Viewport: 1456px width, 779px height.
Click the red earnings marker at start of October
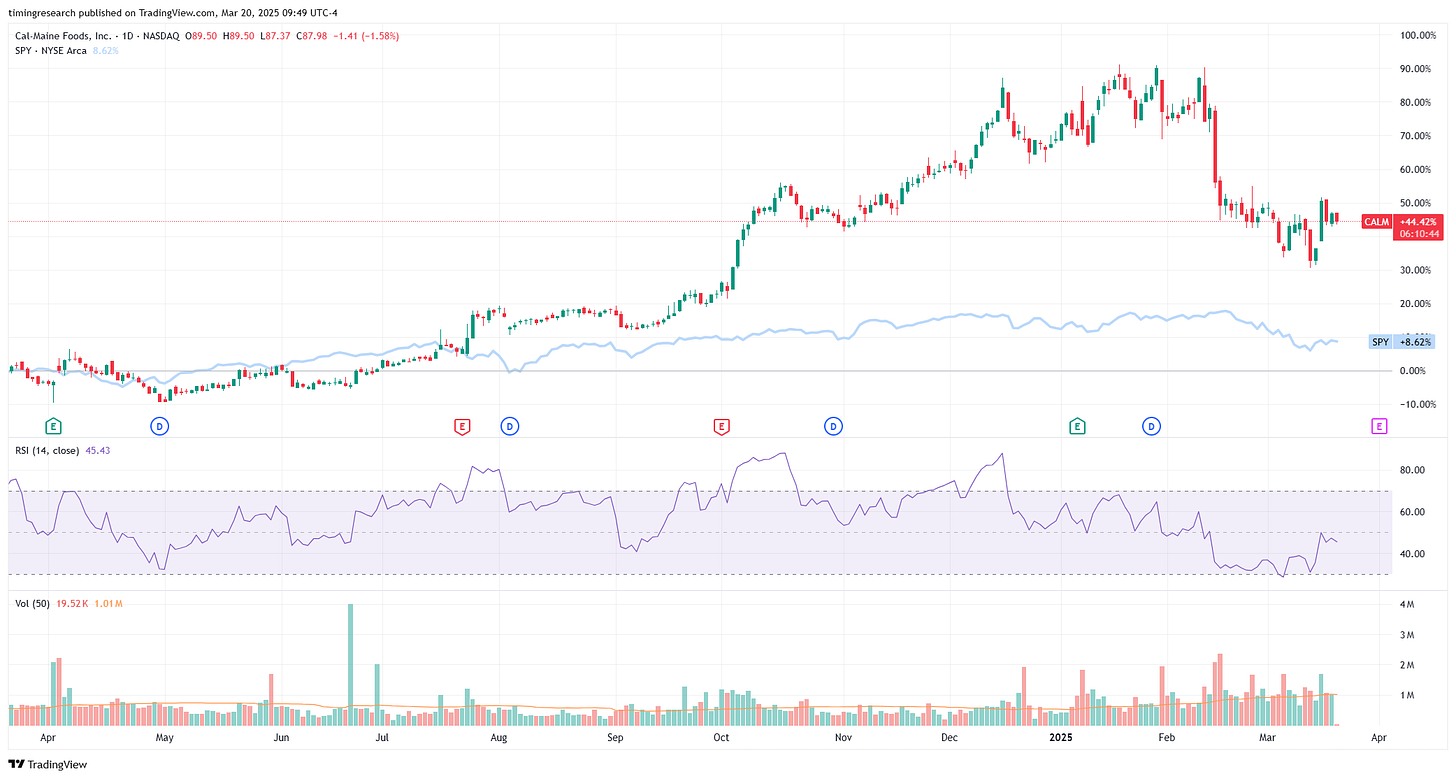tap(721, 427)
